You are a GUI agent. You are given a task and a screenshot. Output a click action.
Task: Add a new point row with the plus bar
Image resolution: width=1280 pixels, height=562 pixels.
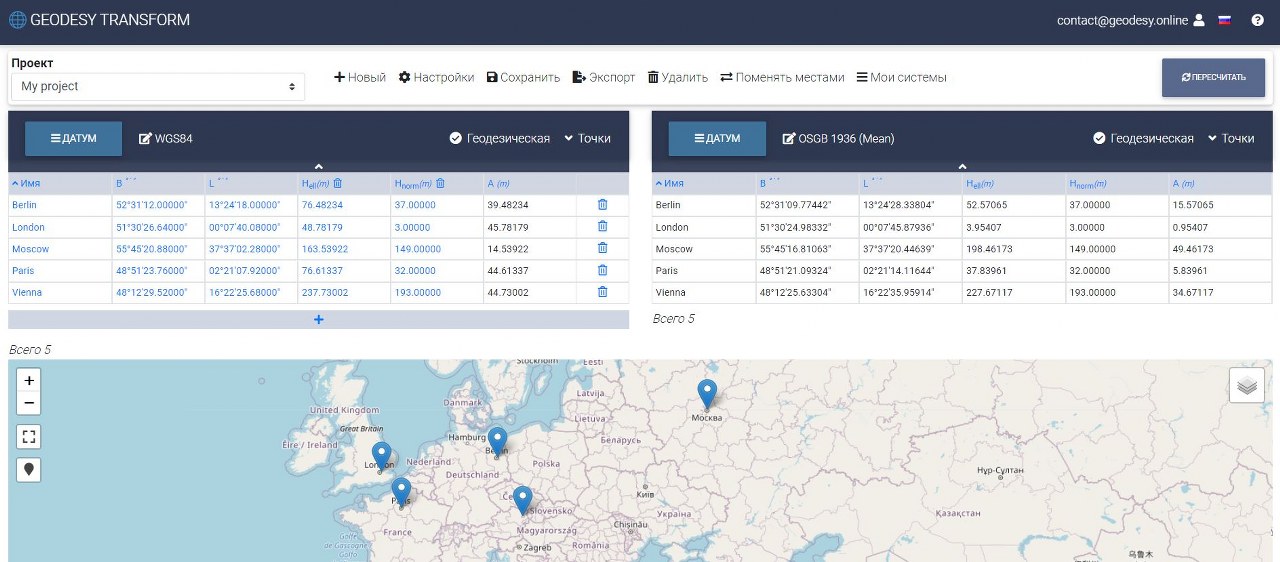(319, 319)
